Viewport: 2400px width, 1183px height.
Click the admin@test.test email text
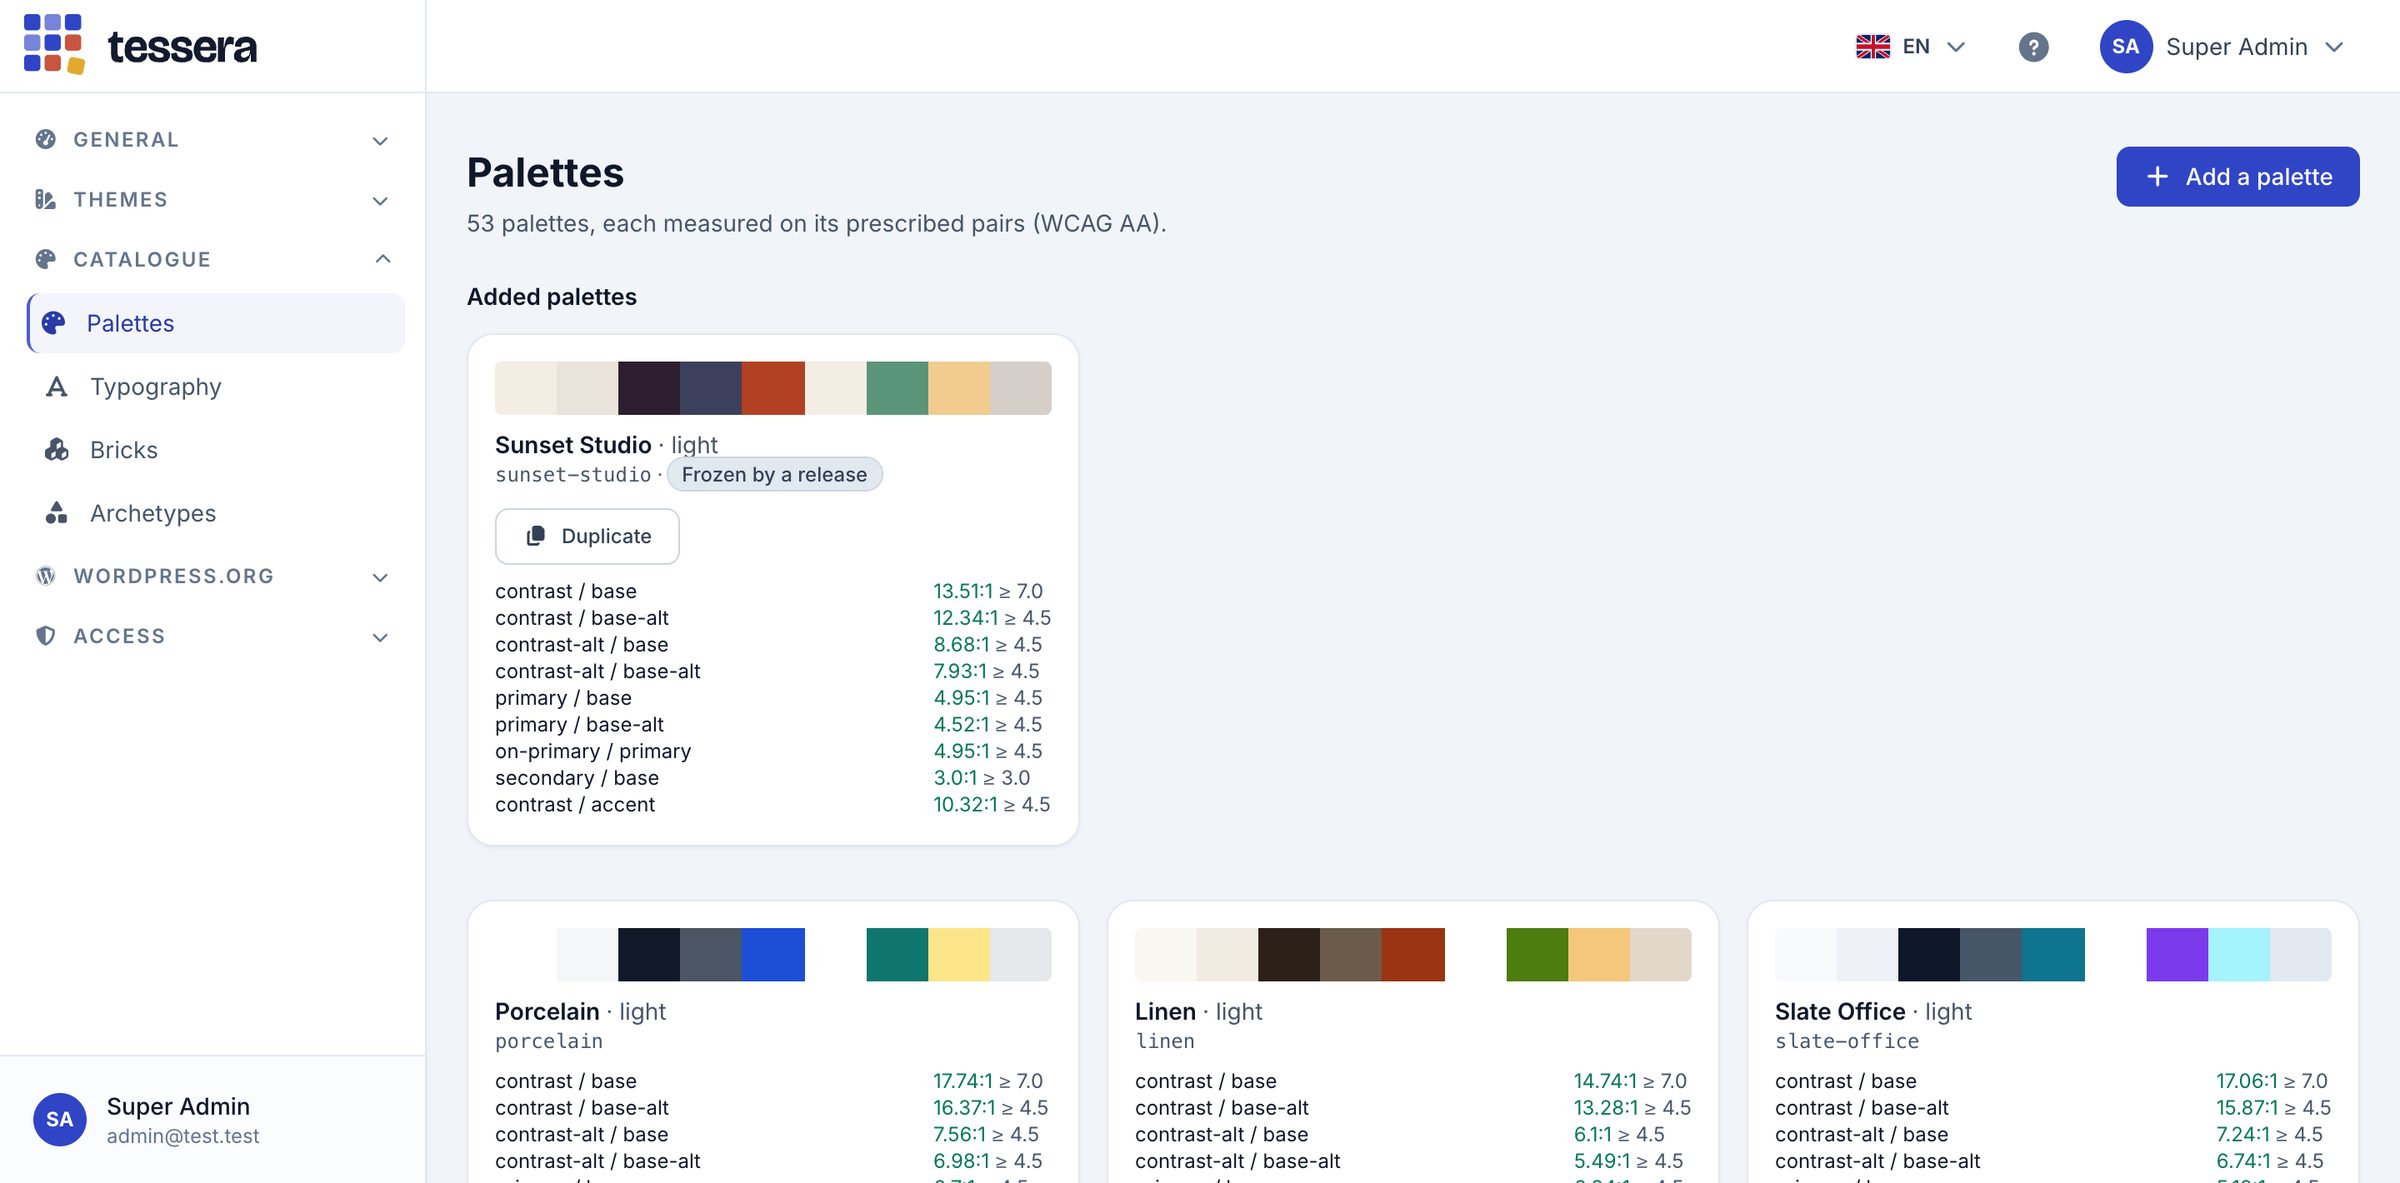coord(183,1136)
